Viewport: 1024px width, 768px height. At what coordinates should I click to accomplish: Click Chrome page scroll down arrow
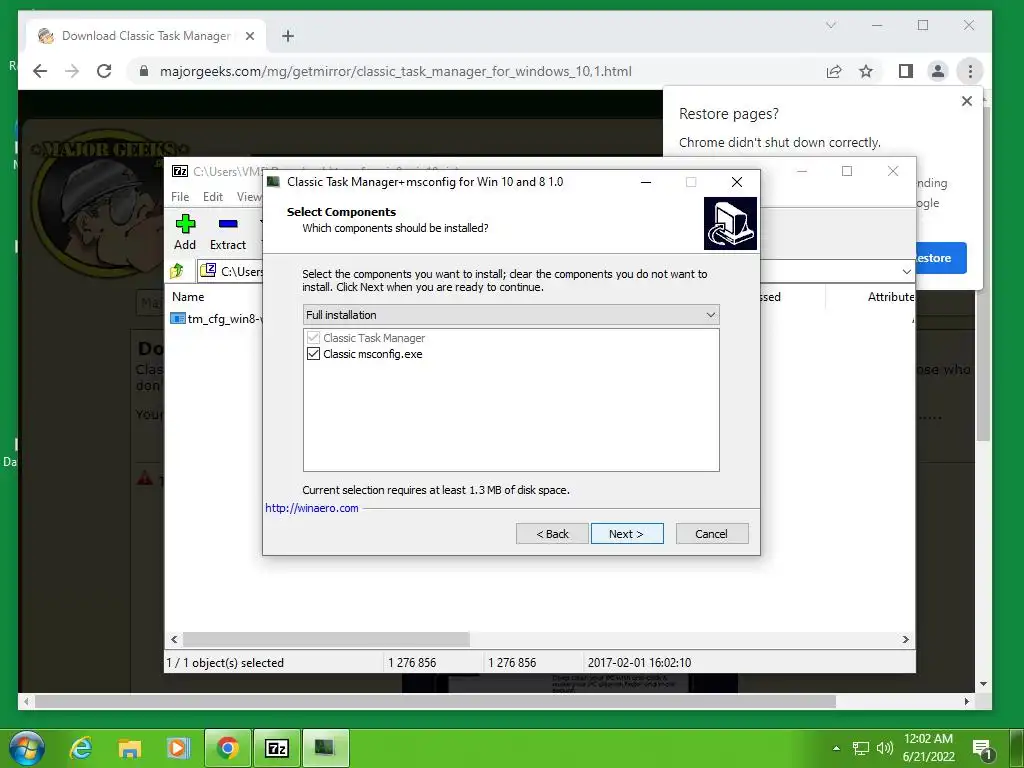click(x=984, y=684)
